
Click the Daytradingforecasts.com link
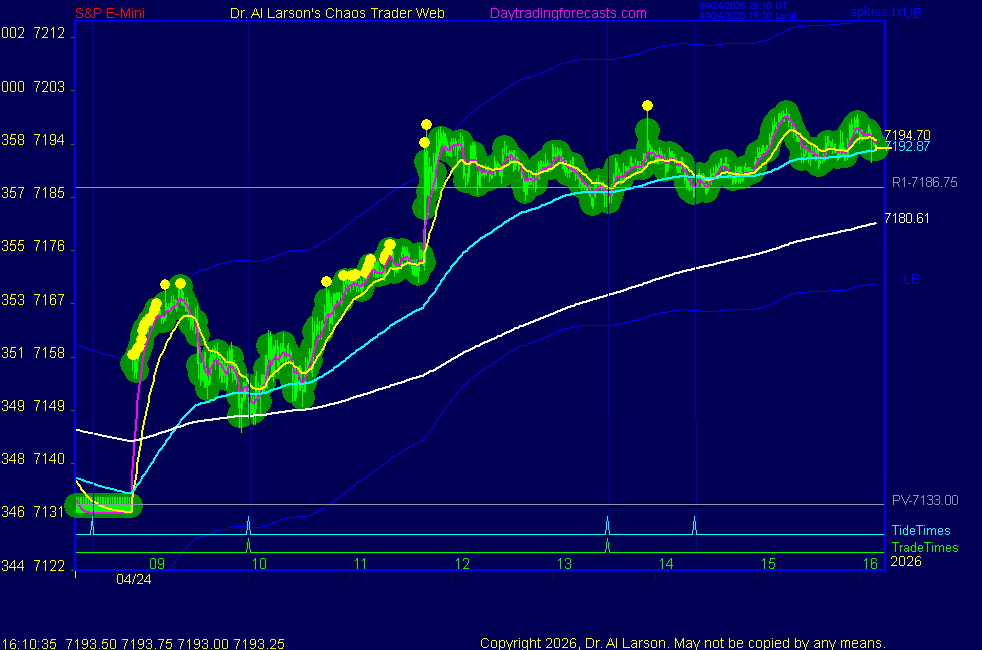[568, 13]
